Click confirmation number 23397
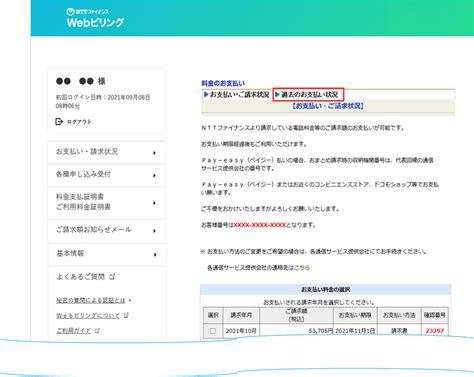 435,331
